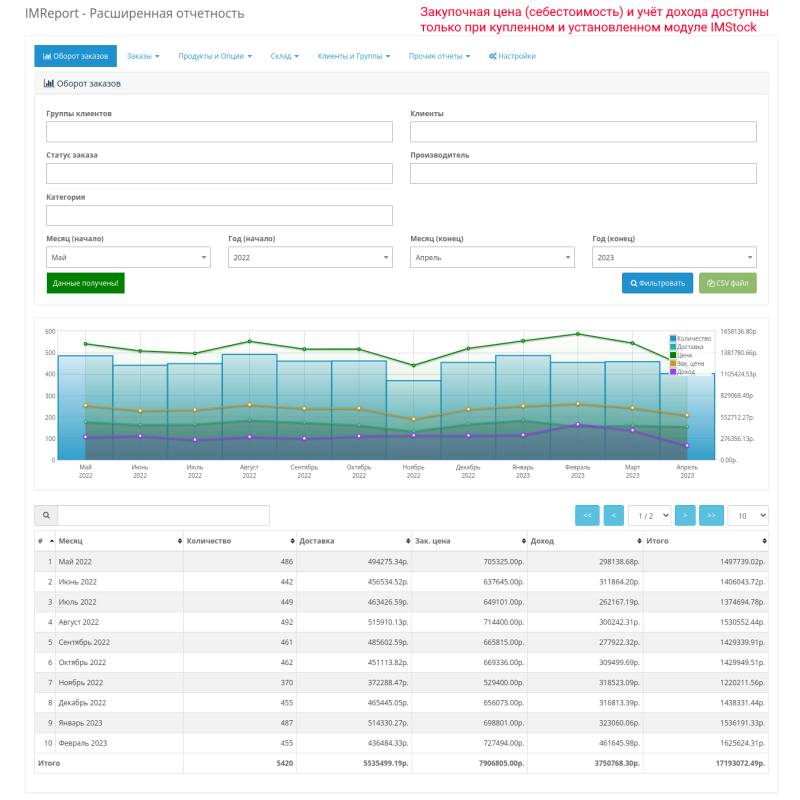
Task: Click the magnifier search icon above the table
Action: tap(48, 514)
